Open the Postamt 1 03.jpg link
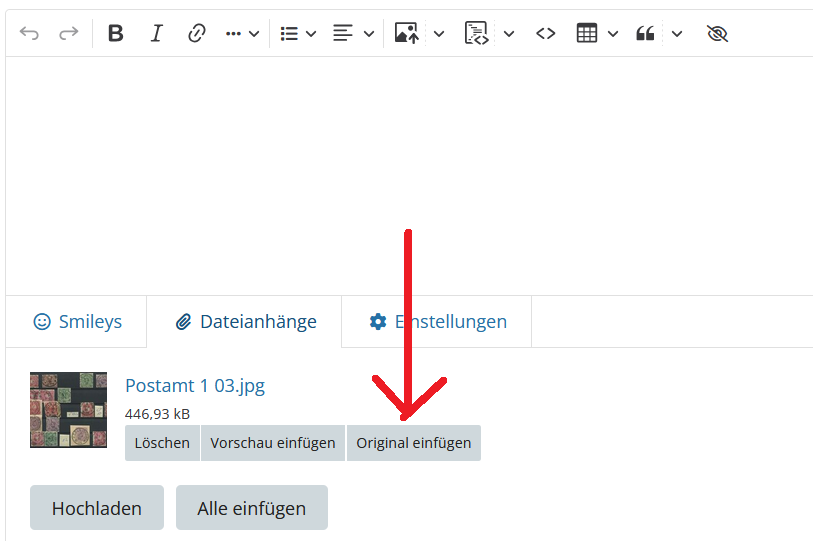 [x=195, y=386]
